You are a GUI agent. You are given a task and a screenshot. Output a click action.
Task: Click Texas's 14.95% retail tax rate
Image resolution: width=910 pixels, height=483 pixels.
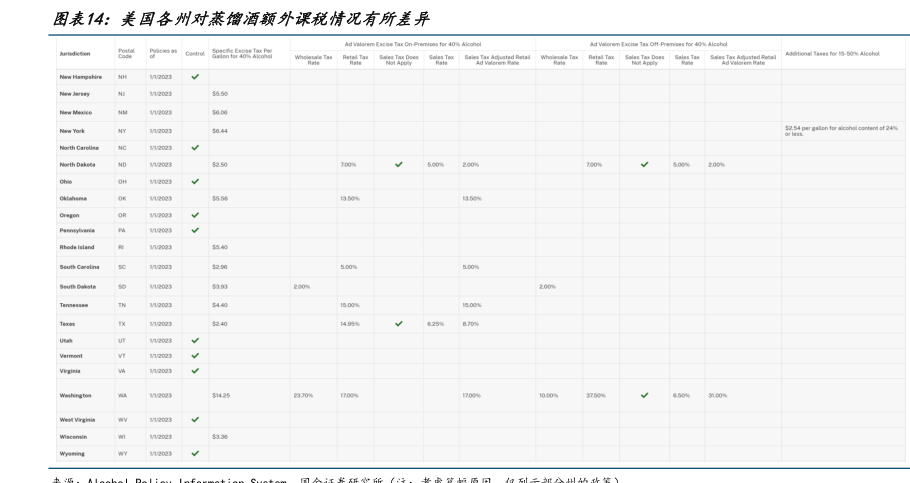click(350, 324)
